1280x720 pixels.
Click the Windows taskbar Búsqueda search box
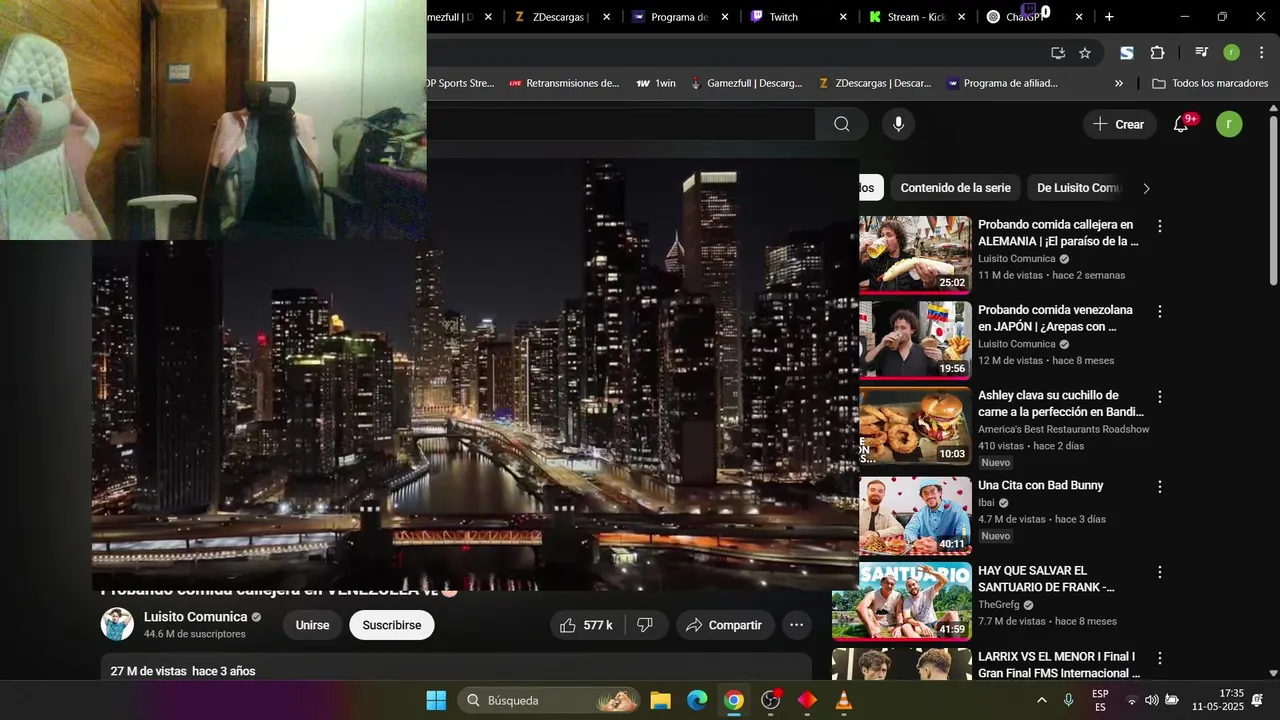(549, 700)
